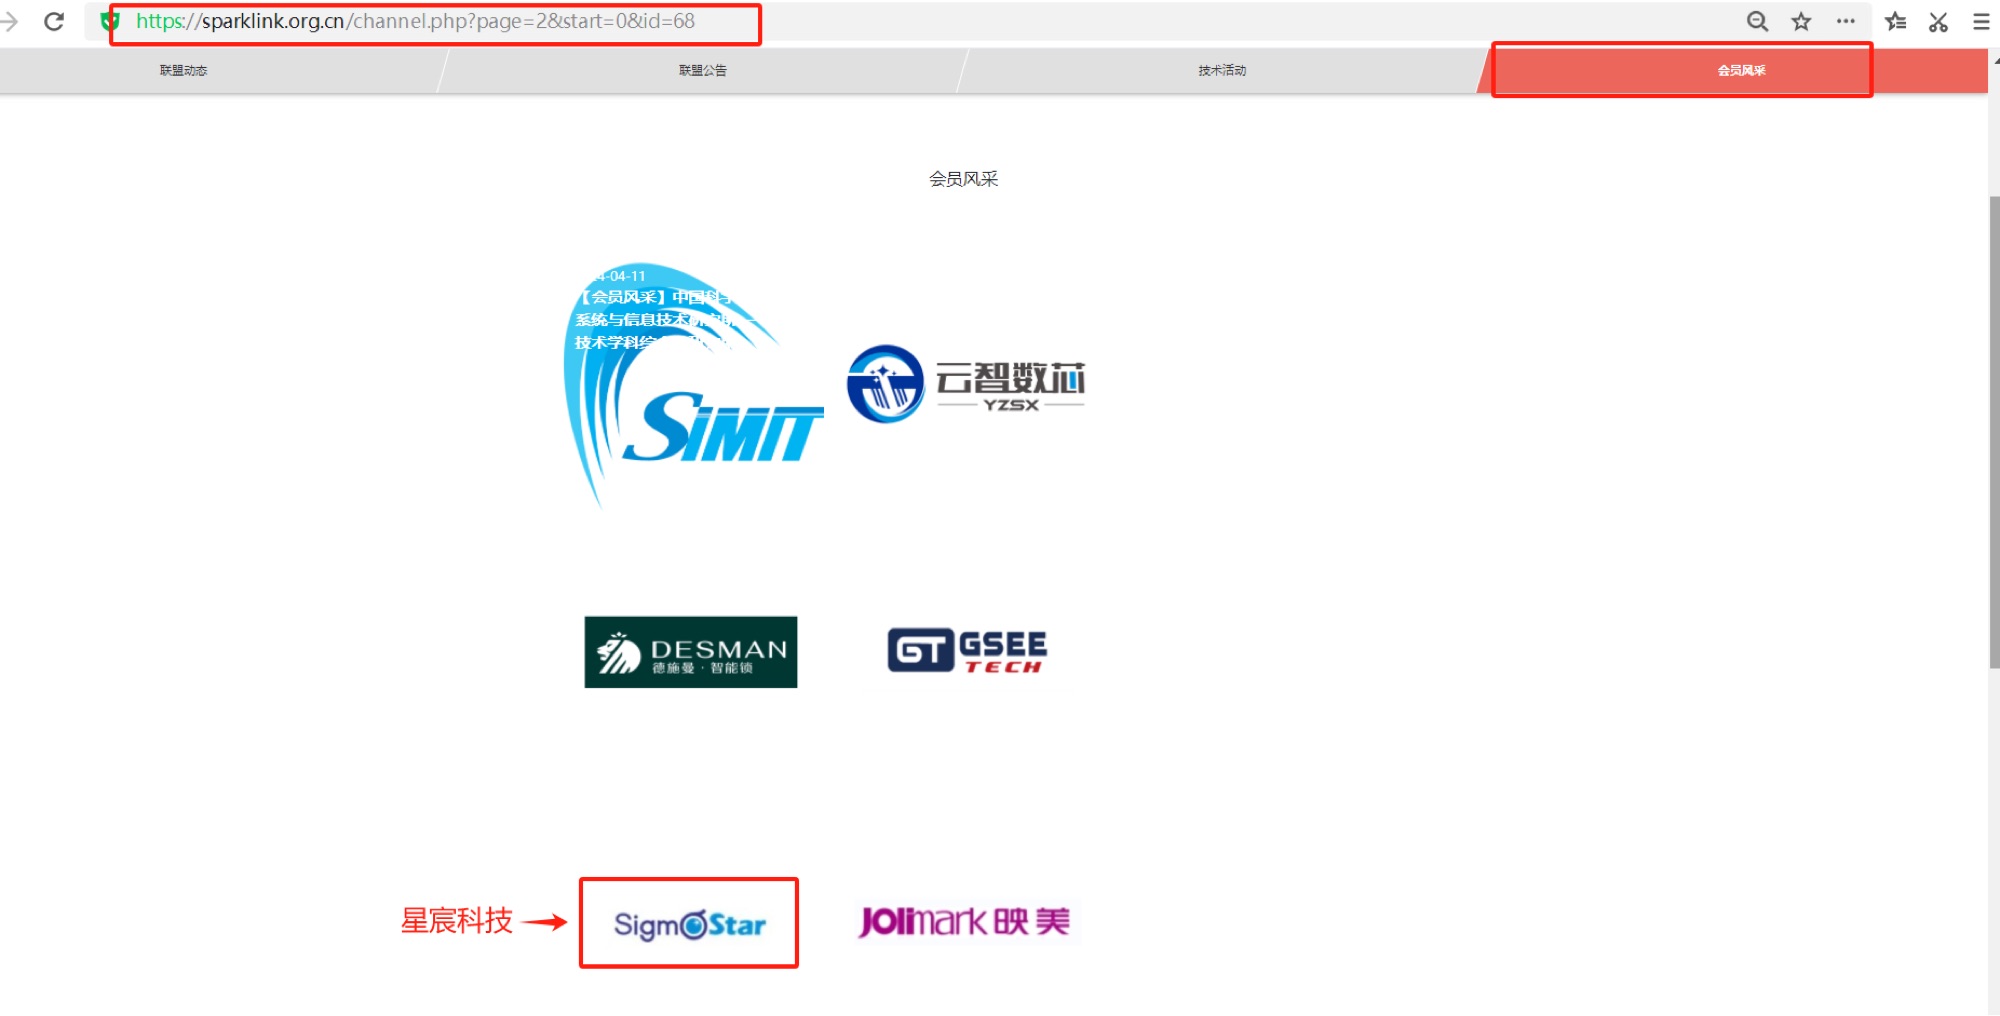Switch to the 联盟动态 tab
The width and height of the screenshot is (2000, 1016).
point(183,70)
